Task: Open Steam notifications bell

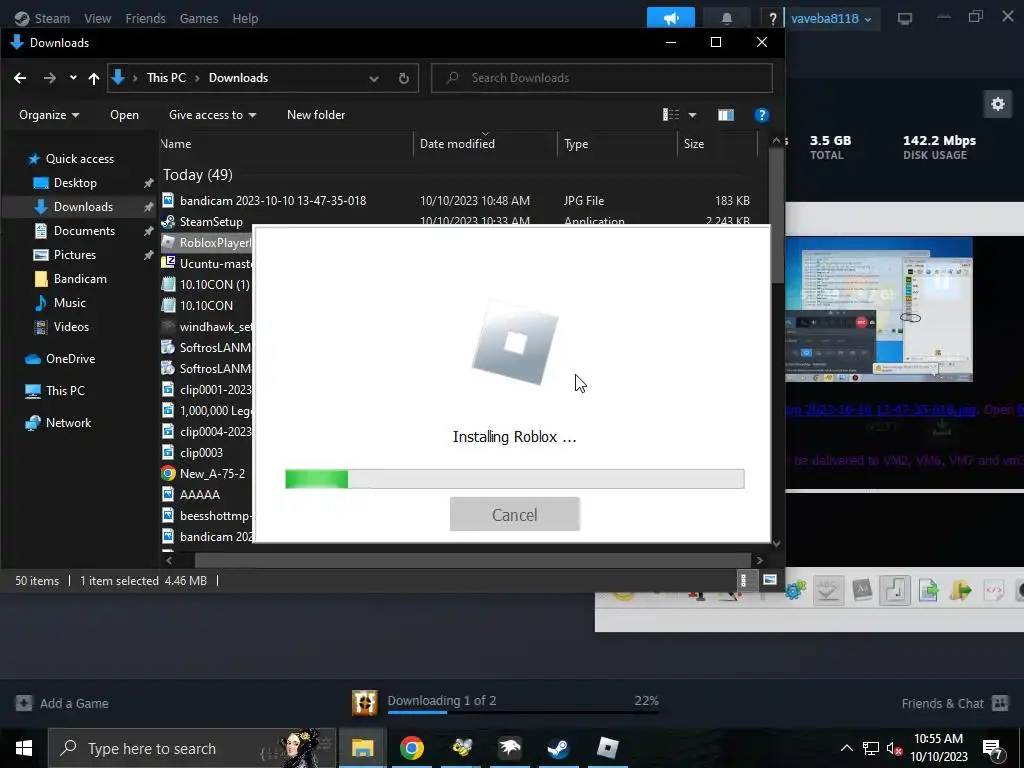Action: [726, 18]
